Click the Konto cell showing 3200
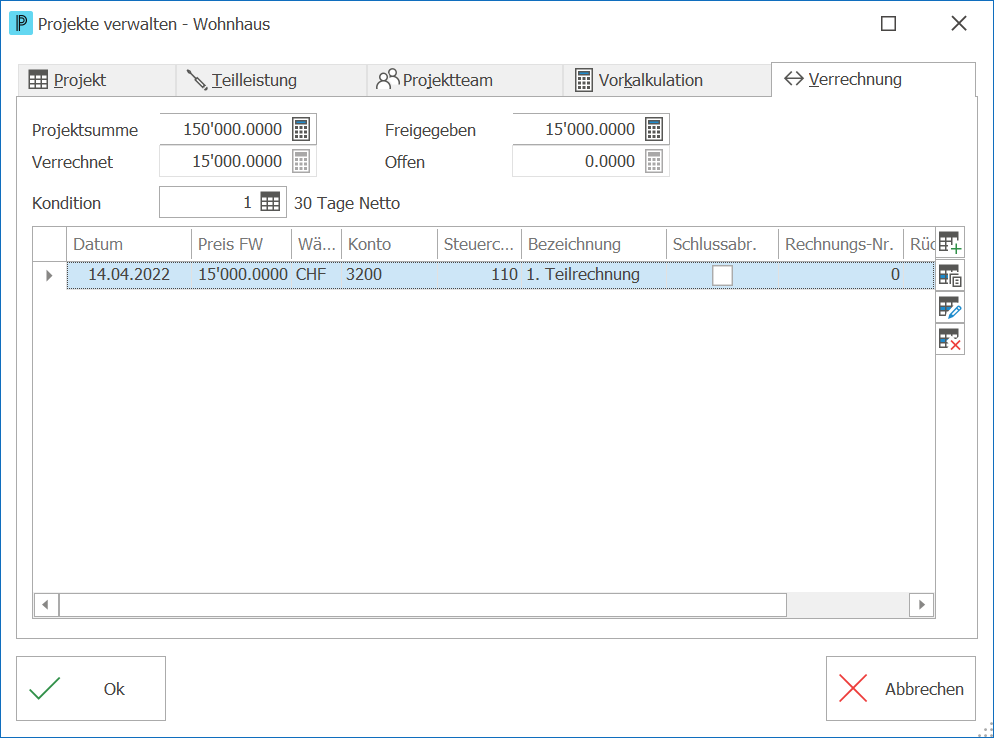 pos(389,275)
